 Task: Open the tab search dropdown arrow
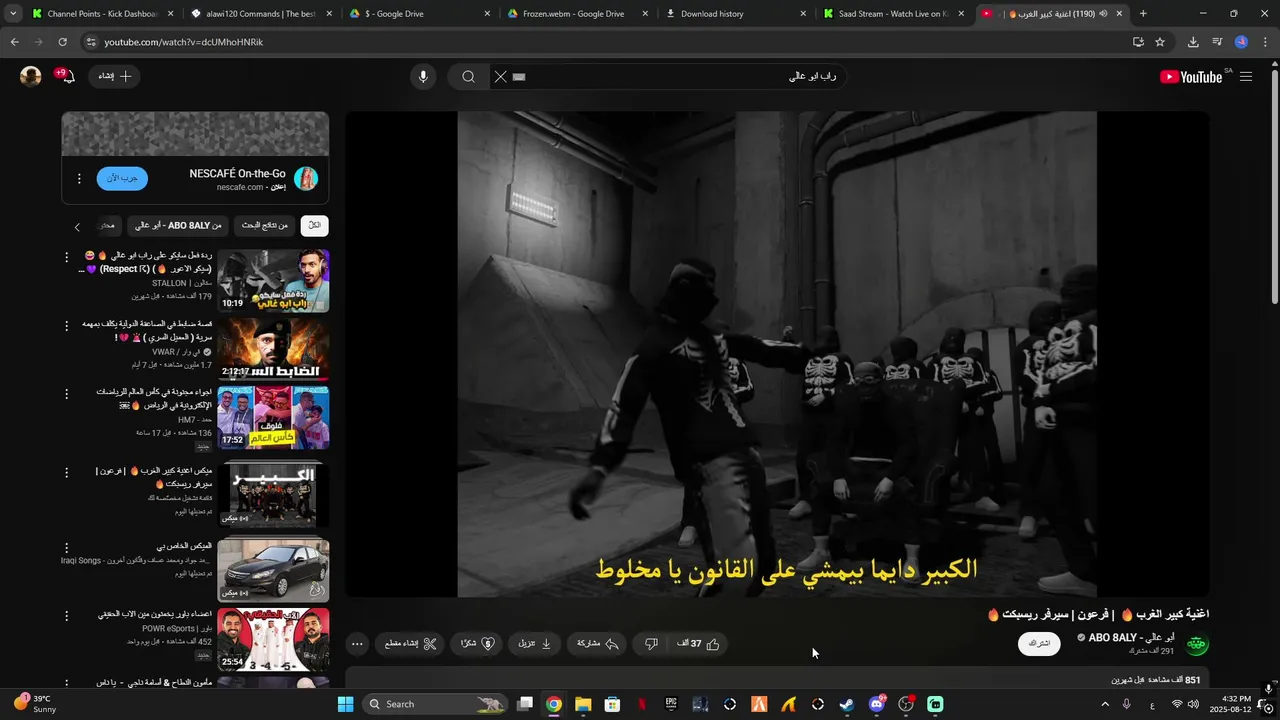tap(13, 14)
